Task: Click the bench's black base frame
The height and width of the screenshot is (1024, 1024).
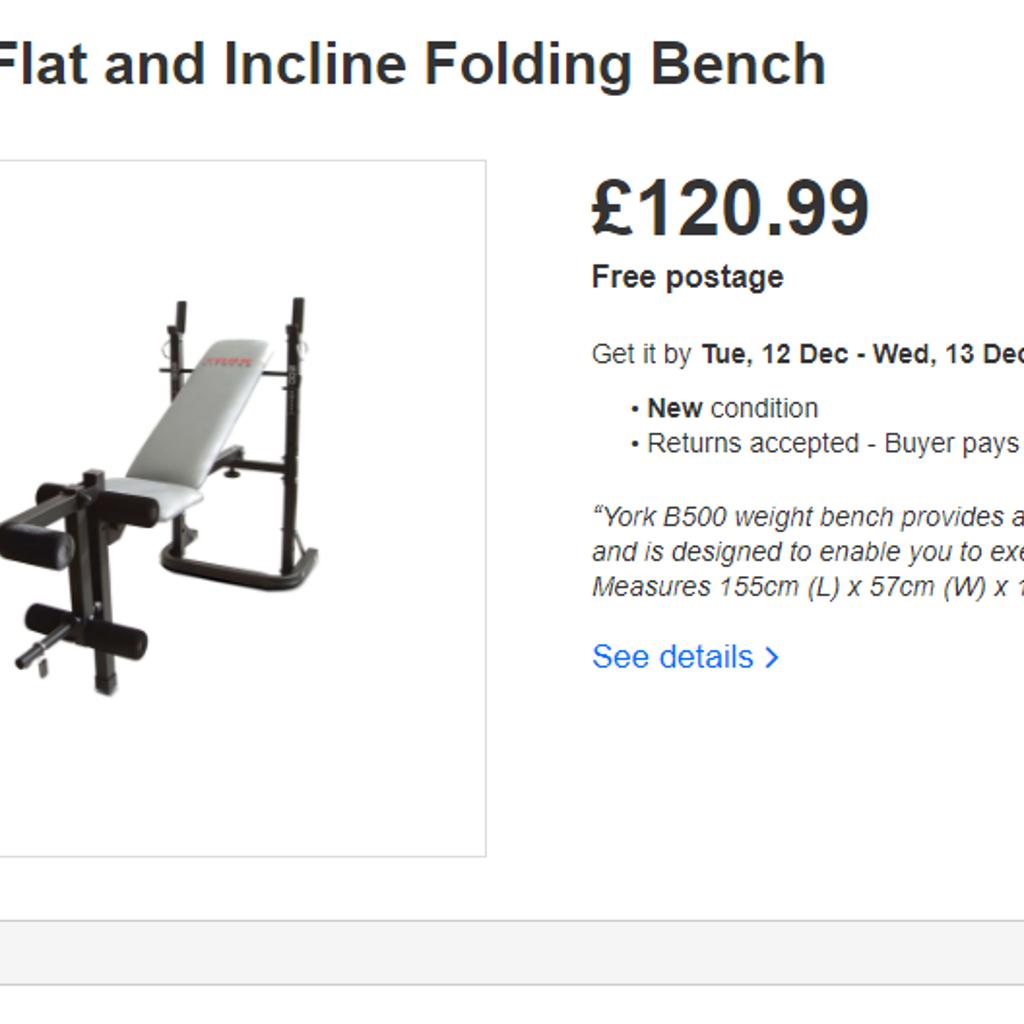Action: 240,567
